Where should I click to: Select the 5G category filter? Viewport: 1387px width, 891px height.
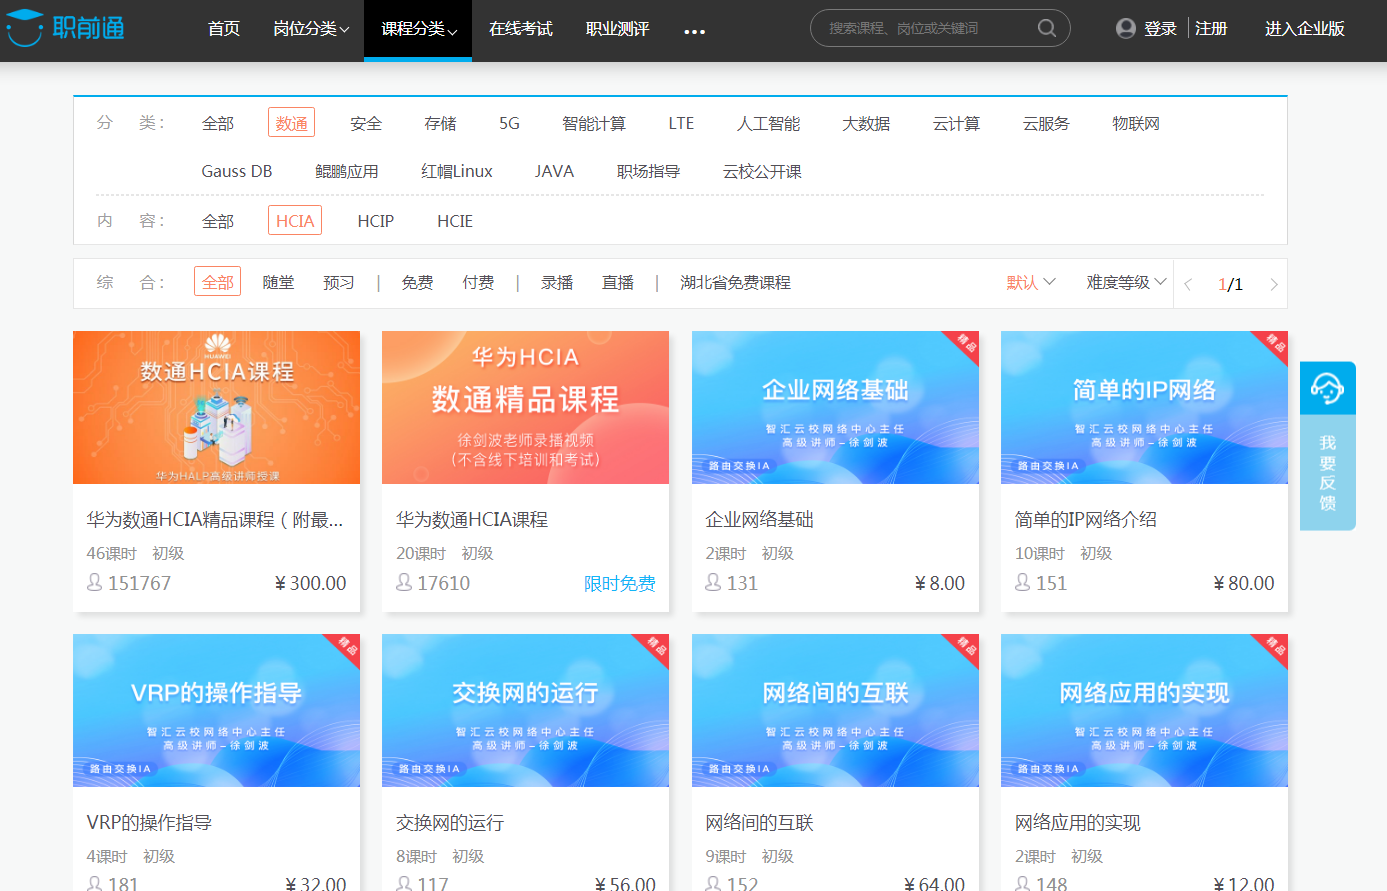tap(509, 123)
